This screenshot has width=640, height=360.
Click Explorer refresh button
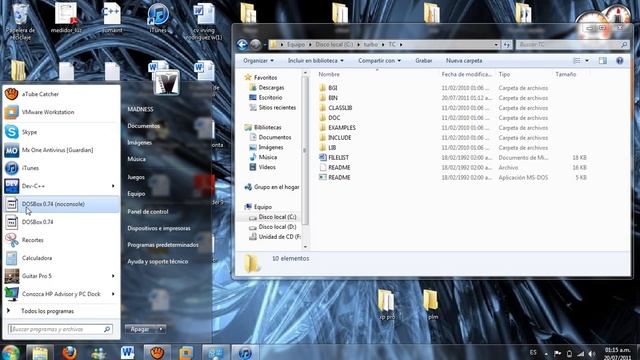click(507, 44)
